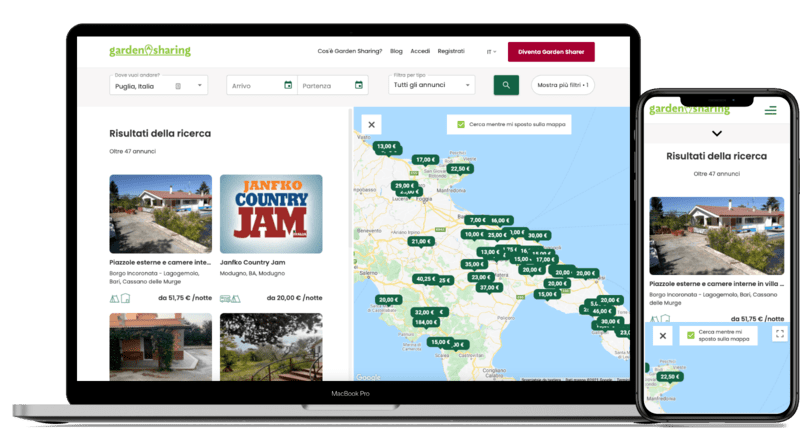Click 'da 20,00 € /notte' price text

pos(294,298)
